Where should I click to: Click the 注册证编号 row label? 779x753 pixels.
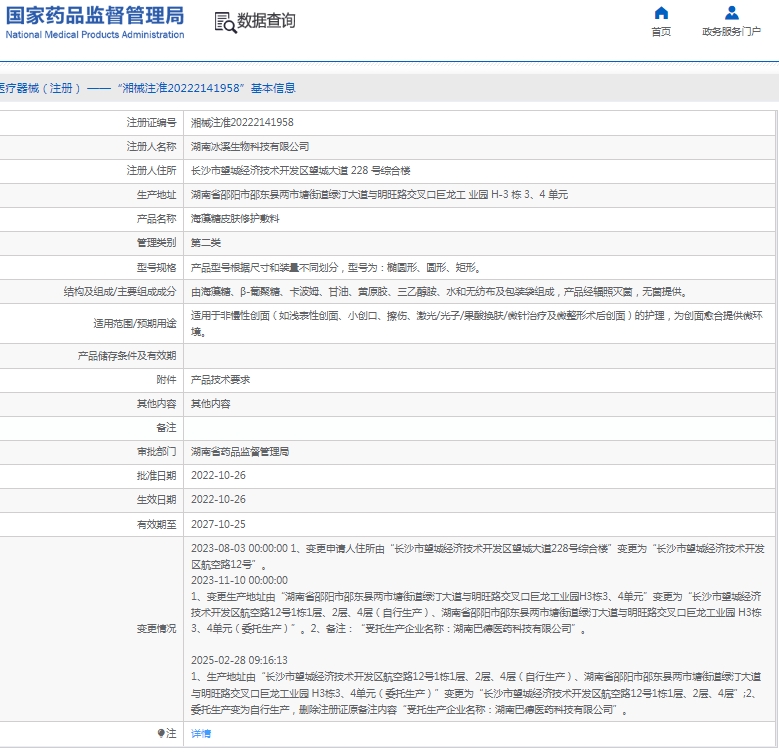coord(152,122)
